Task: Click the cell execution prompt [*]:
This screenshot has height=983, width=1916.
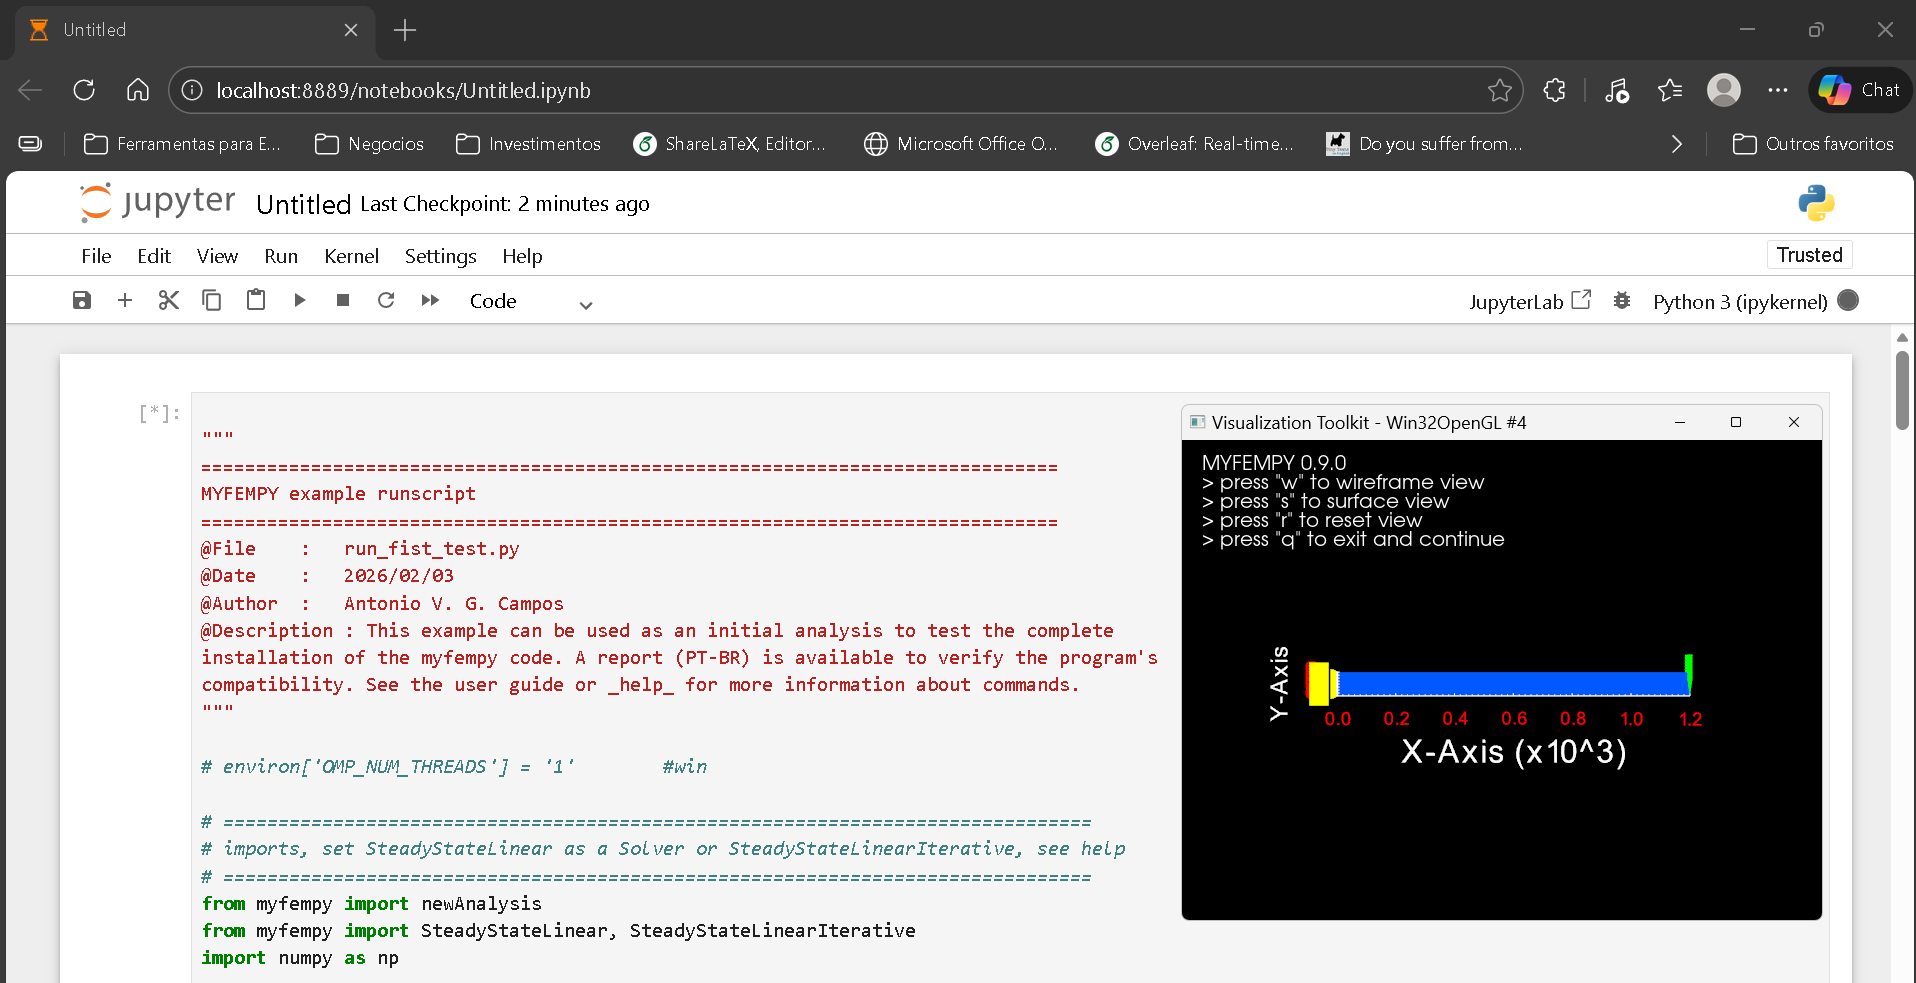Action: (160, 413)
